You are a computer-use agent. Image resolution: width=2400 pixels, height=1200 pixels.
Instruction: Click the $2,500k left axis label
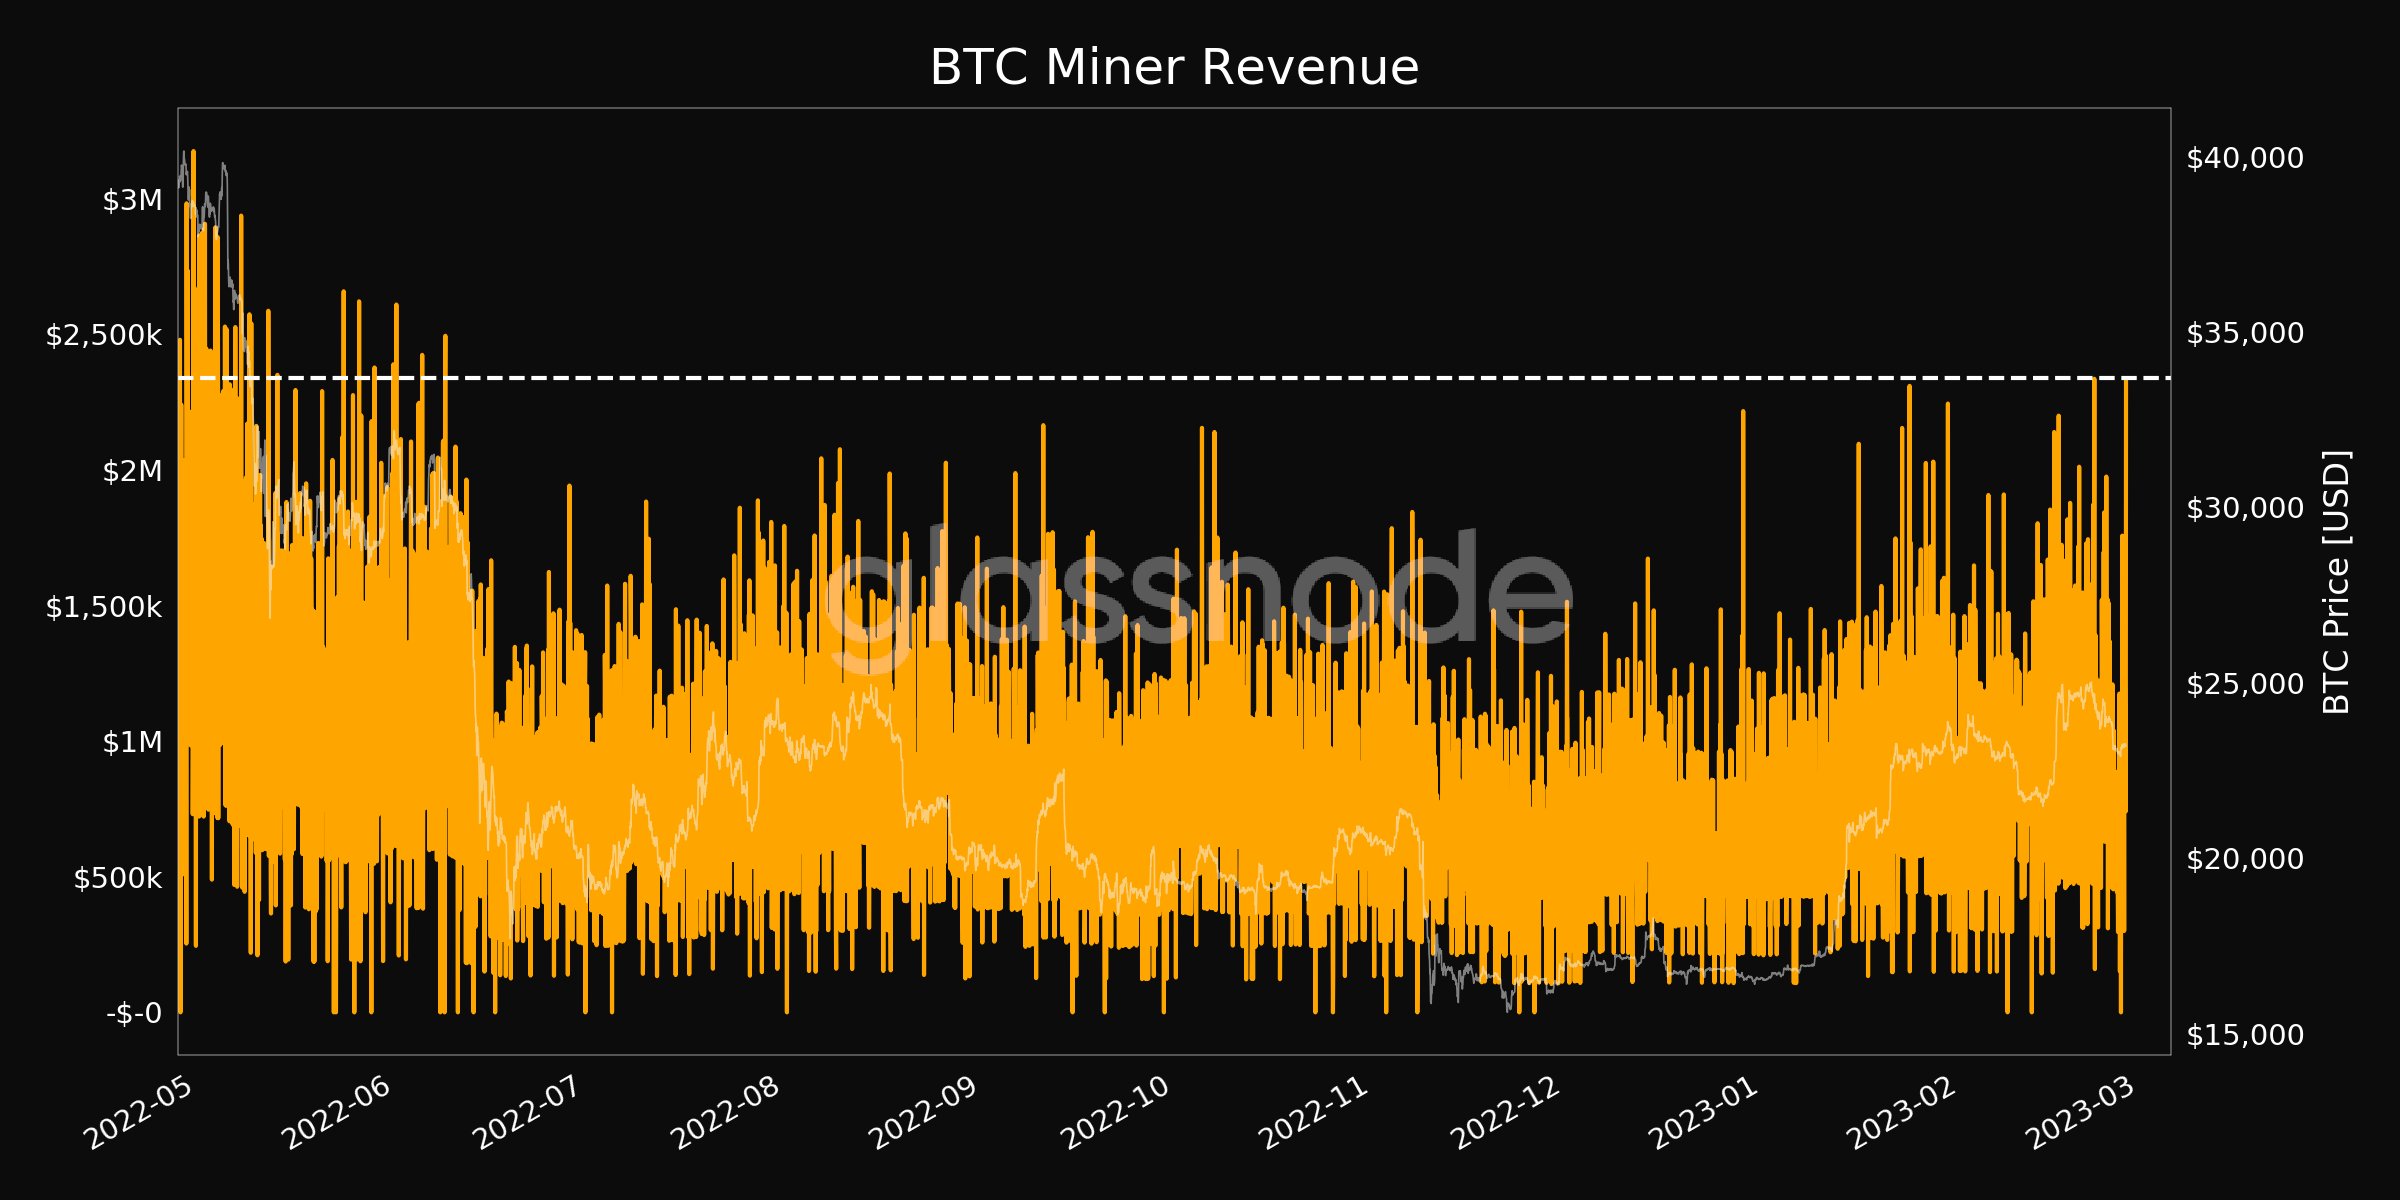[104, 336]
